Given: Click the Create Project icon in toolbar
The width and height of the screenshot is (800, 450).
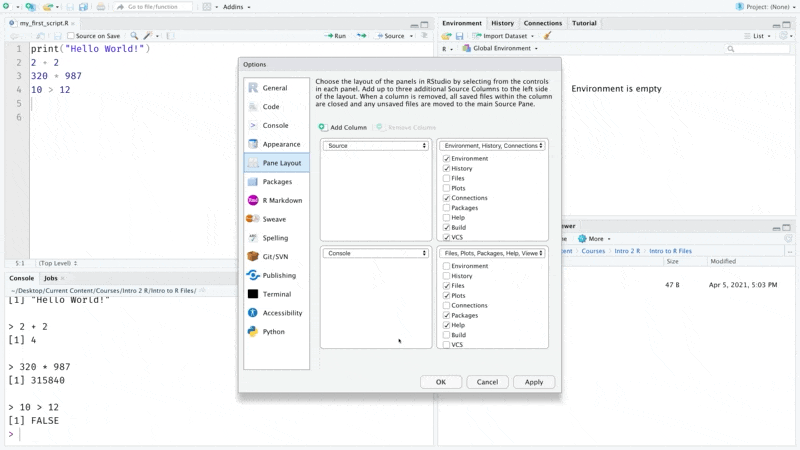Looking at the screenshot, I should (30, 7).
